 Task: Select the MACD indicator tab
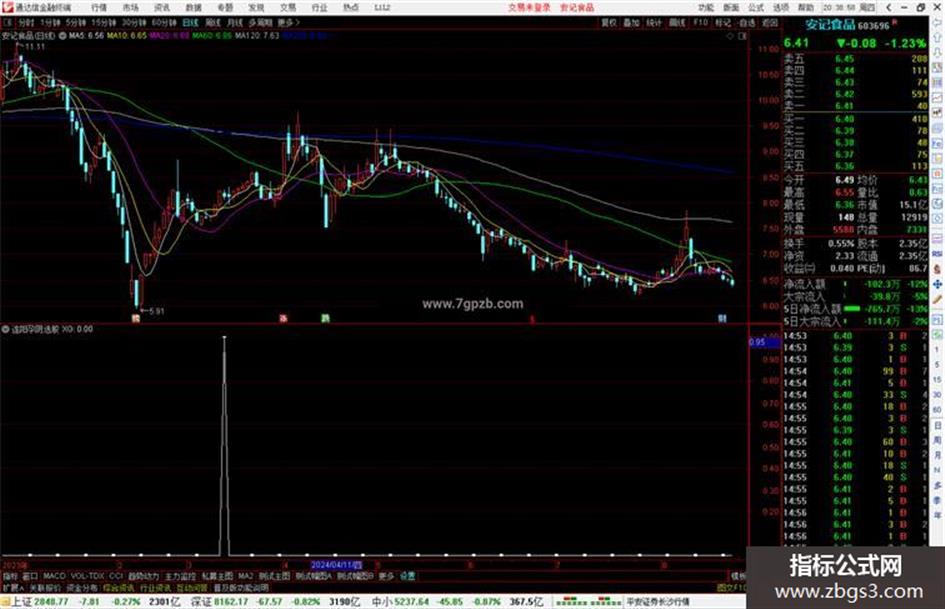(x=54, y=577)
